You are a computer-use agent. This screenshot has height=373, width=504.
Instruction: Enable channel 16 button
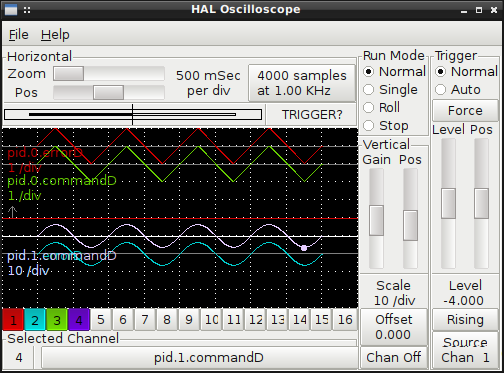tap(345, 320)
